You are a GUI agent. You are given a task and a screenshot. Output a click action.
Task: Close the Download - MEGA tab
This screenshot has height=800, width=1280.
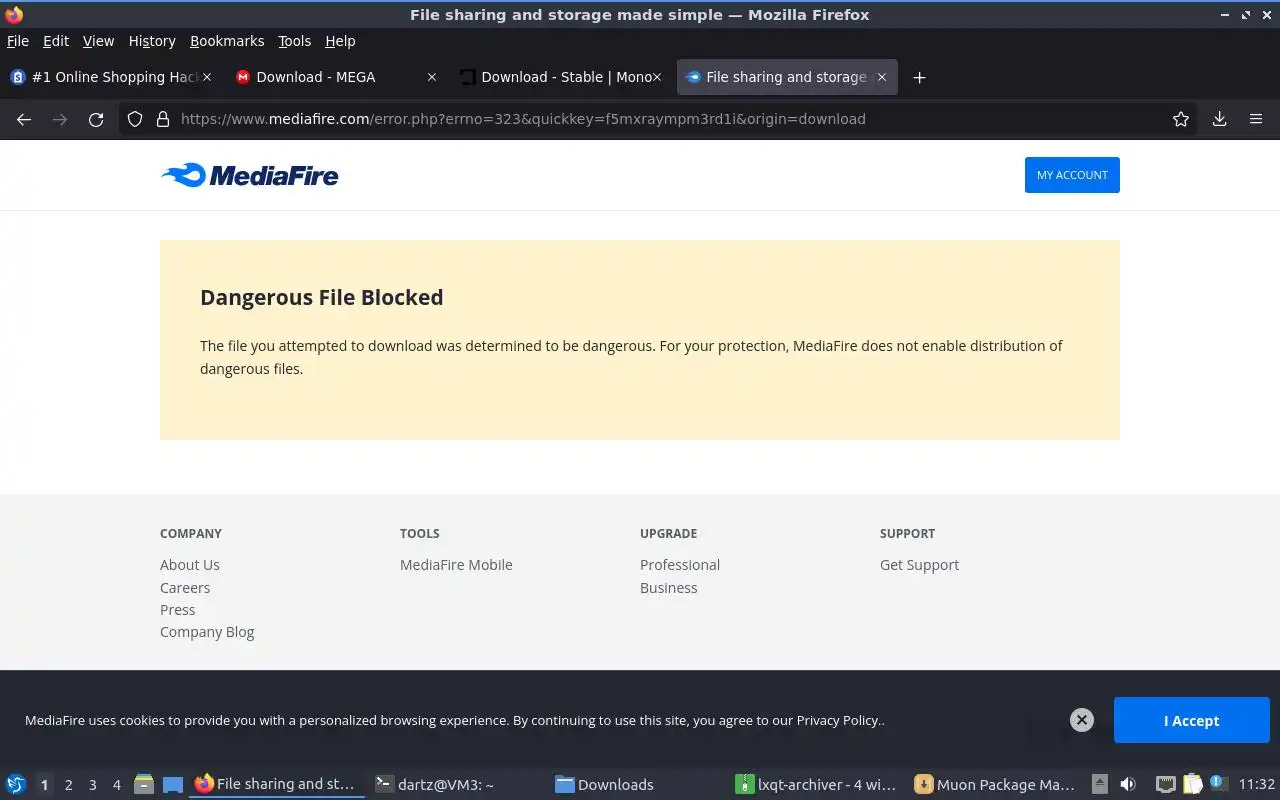pos(432,77)
